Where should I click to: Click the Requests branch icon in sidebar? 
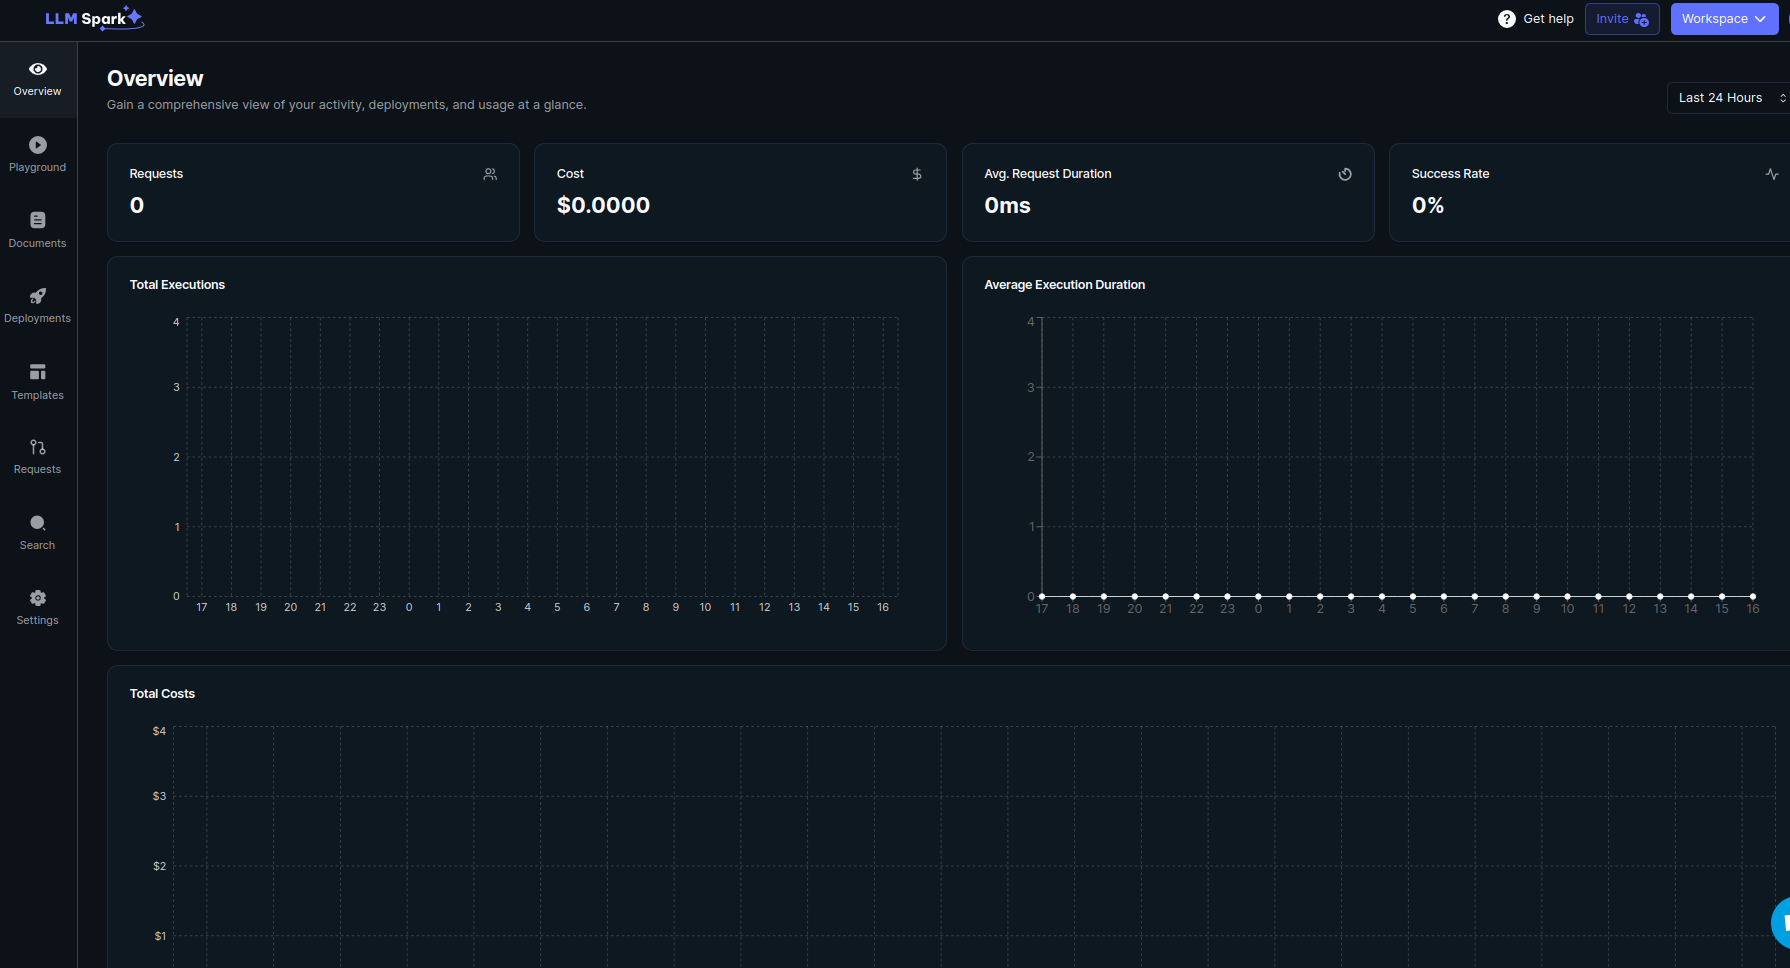point(38,447)
